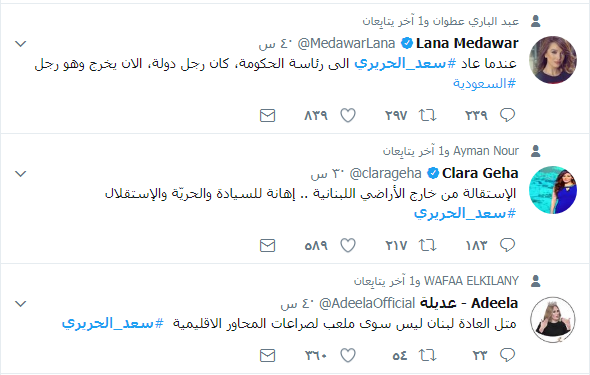This screenshot has width=590, height=375.
Task: Reply to Adeela's tweet
Action: 507,355
